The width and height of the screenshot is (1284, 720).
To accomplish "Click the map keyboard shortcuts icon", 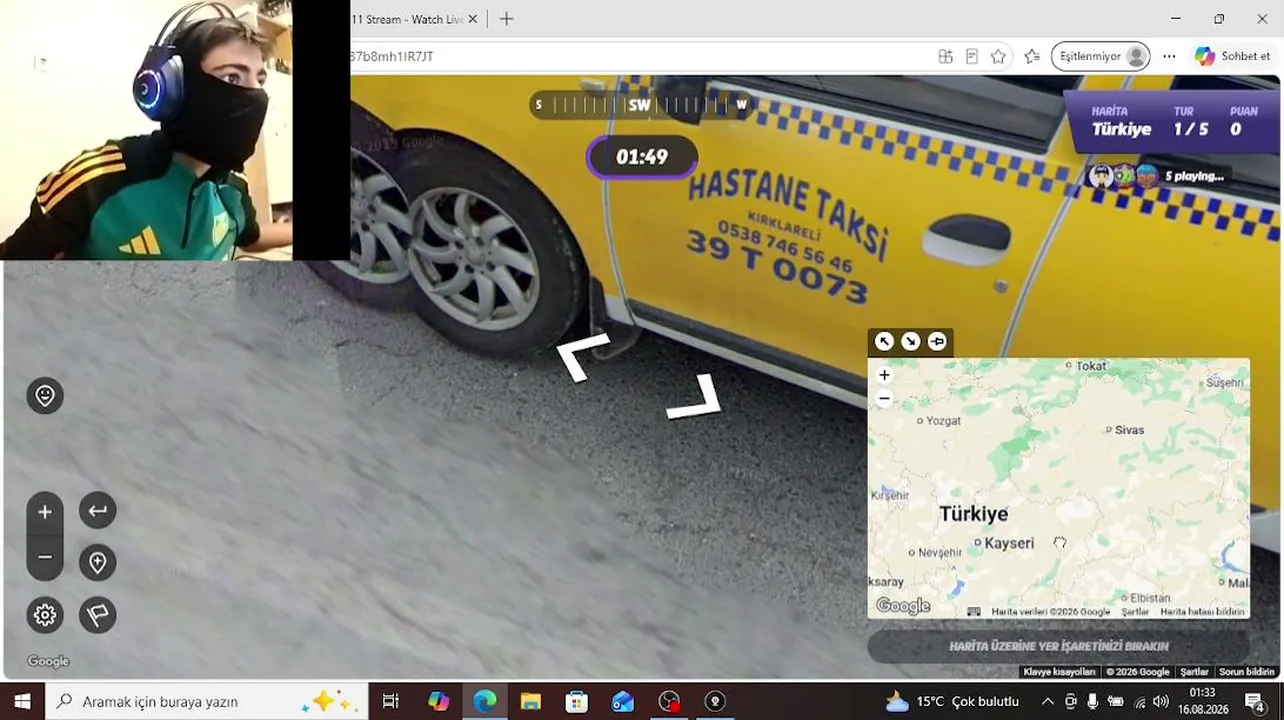I will tap(974, 611).
